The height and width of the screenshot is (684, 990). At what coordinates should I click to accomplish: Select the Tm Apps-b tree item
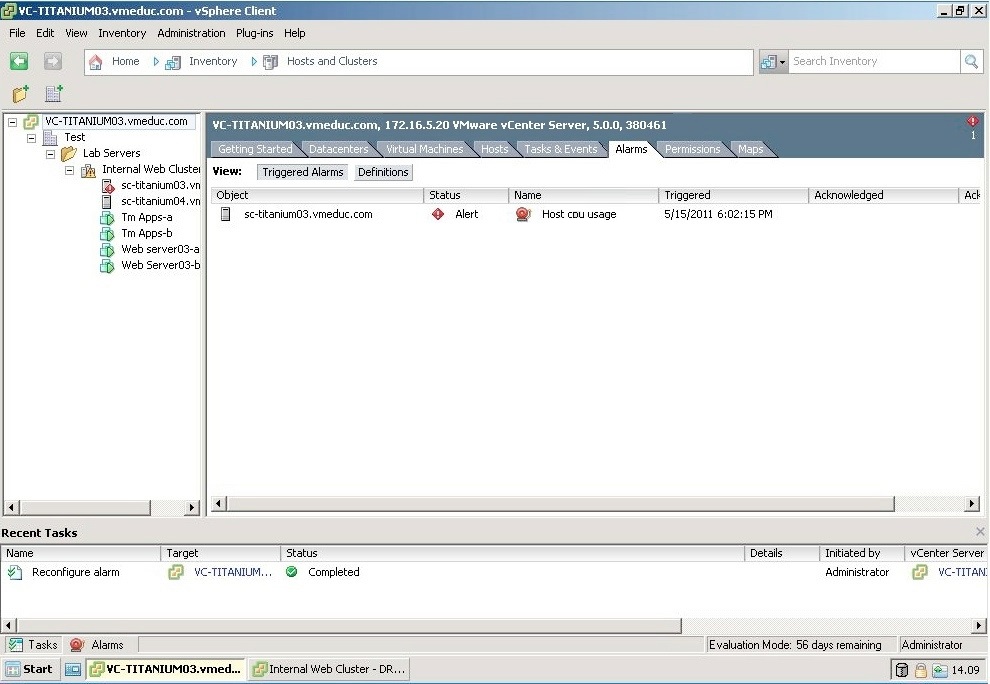(x=146, y=234)
